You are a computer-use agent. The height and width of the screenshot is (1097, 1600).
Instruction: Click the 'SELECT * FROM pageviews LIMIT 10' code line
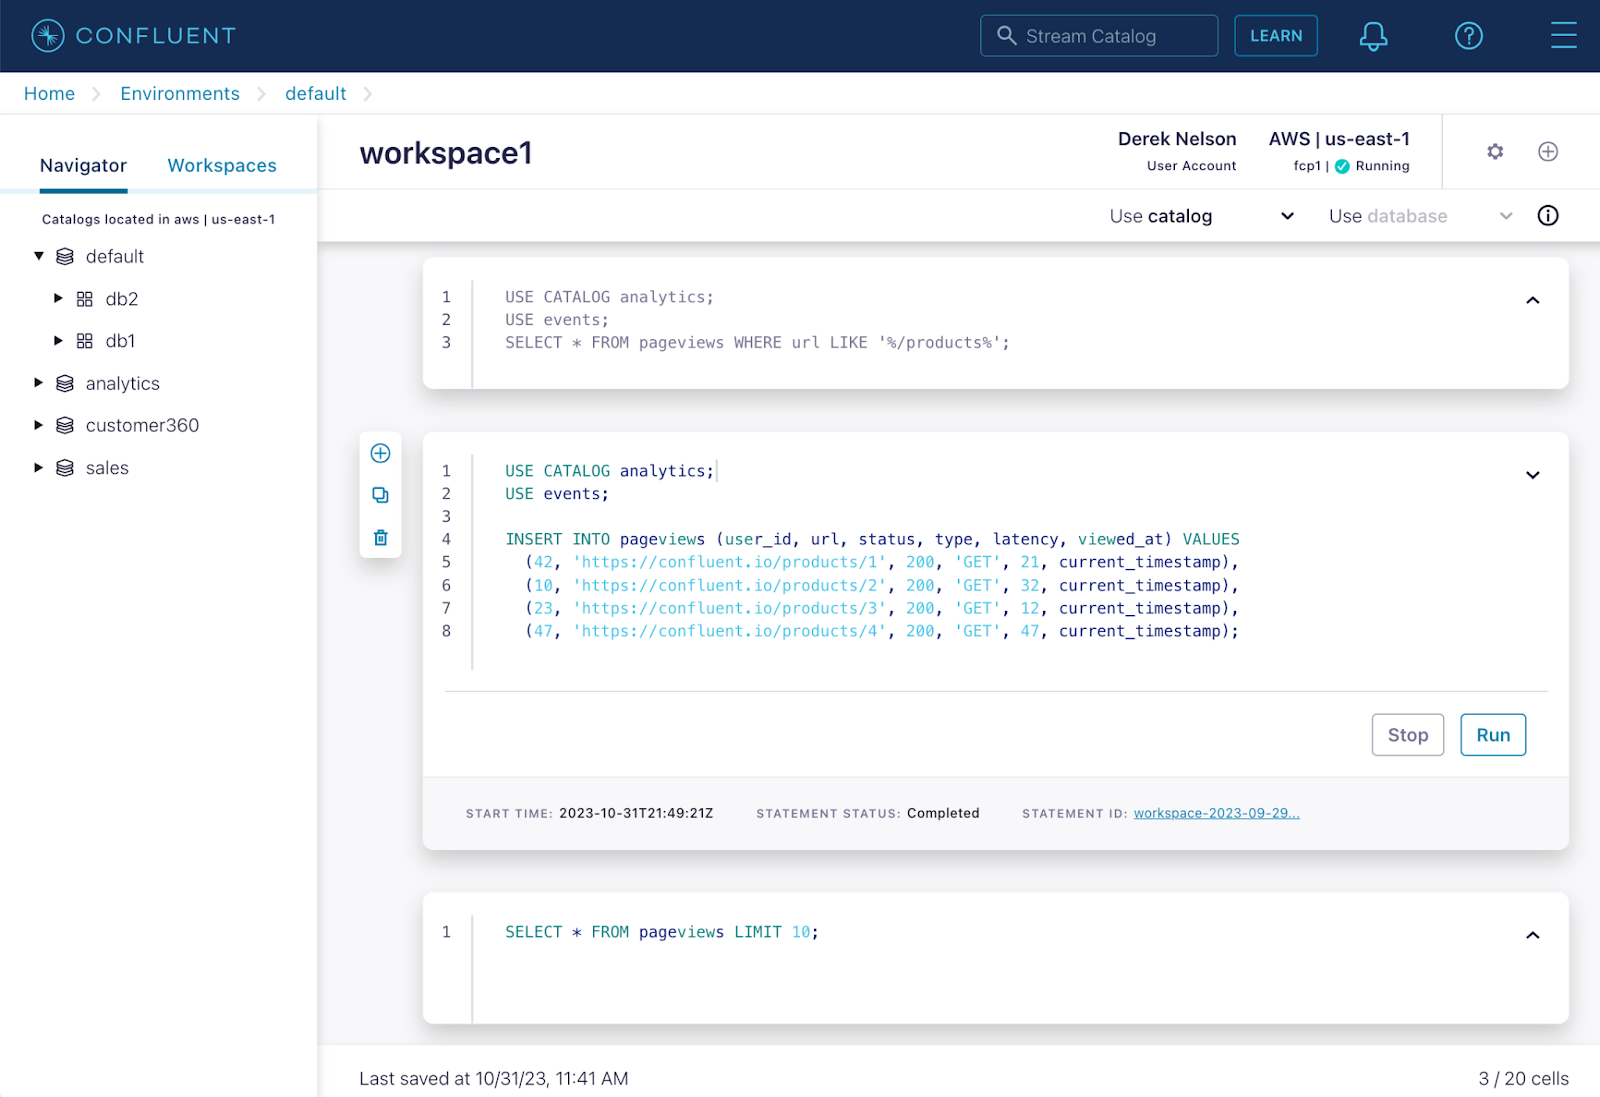(x=661, y=932)
